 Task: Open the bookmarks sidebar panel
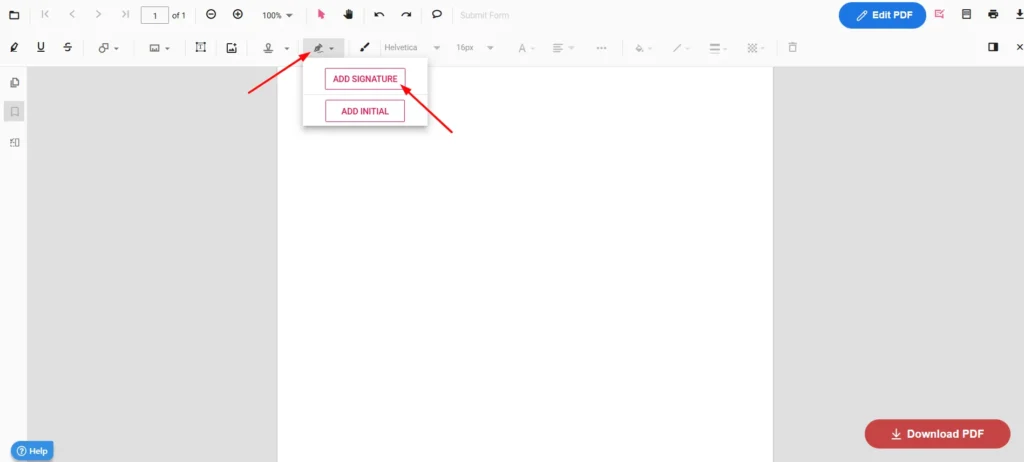(14, 112)
